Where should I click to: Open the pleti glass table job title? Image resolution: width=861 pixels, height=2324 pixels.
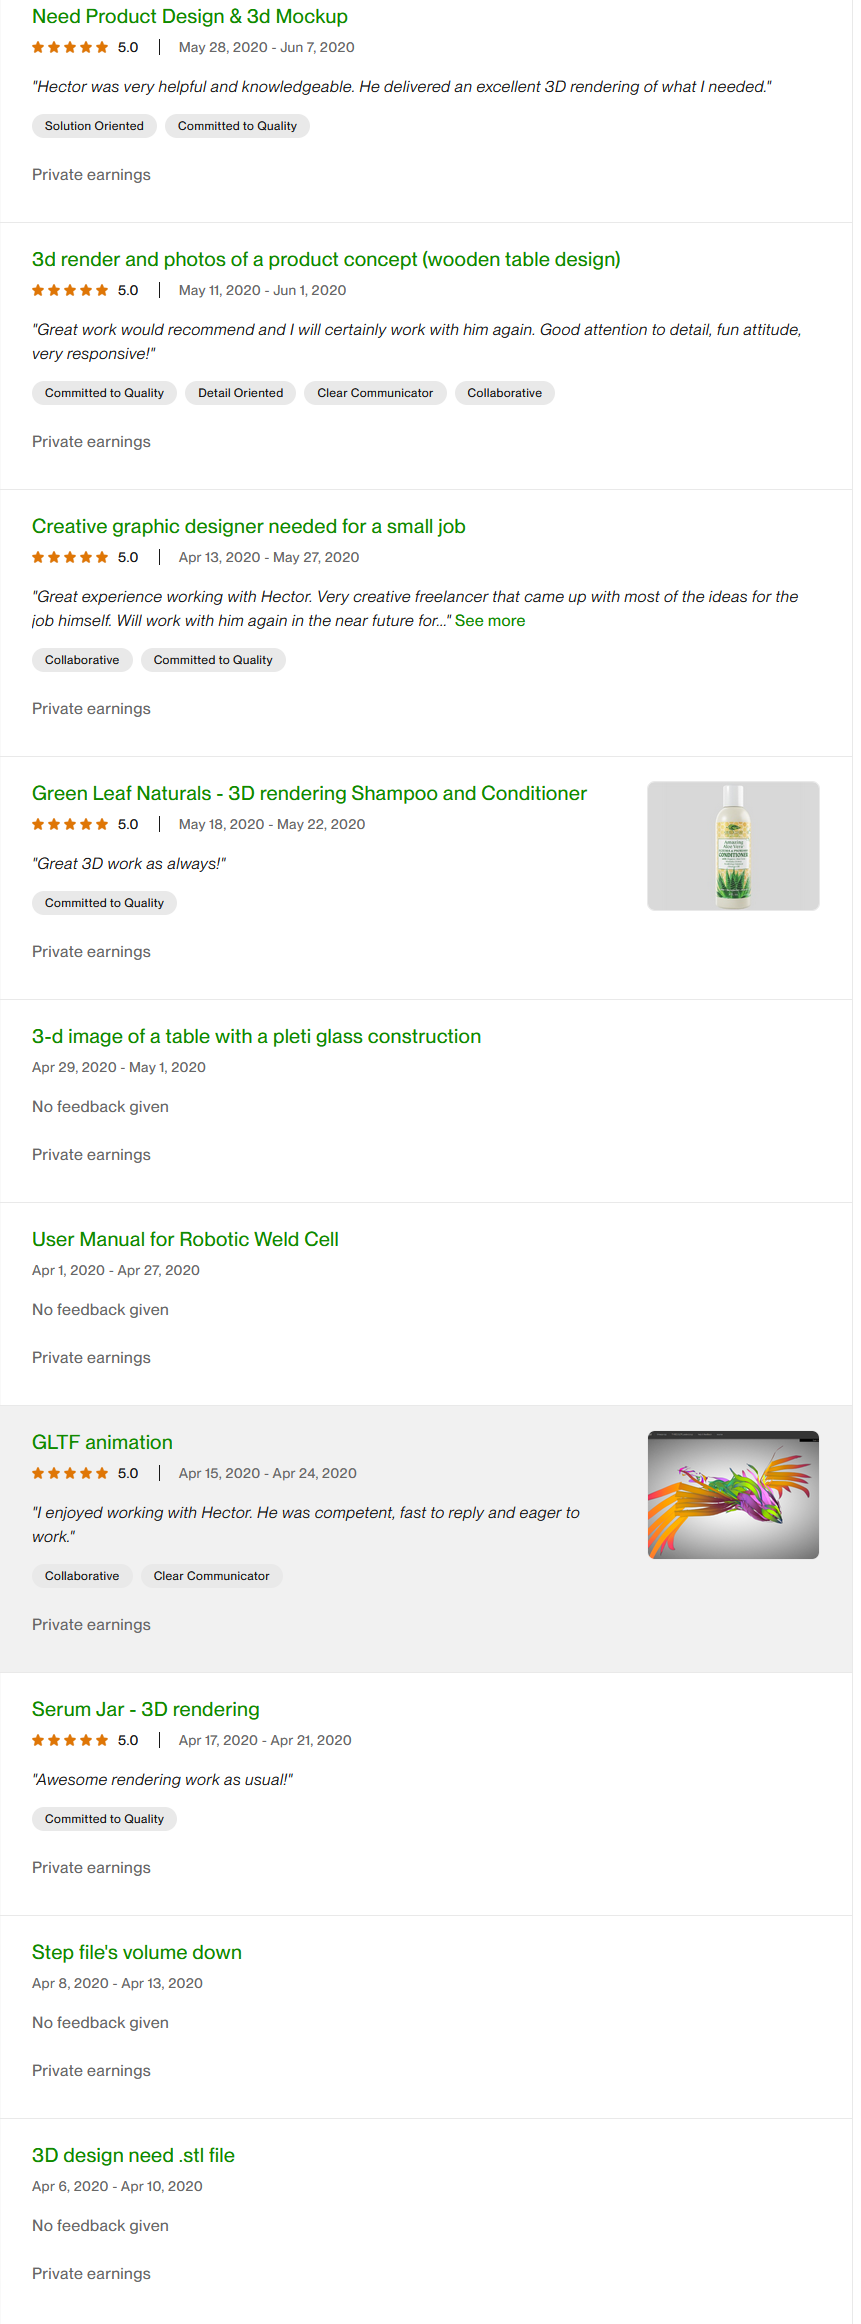point(256,1037)
